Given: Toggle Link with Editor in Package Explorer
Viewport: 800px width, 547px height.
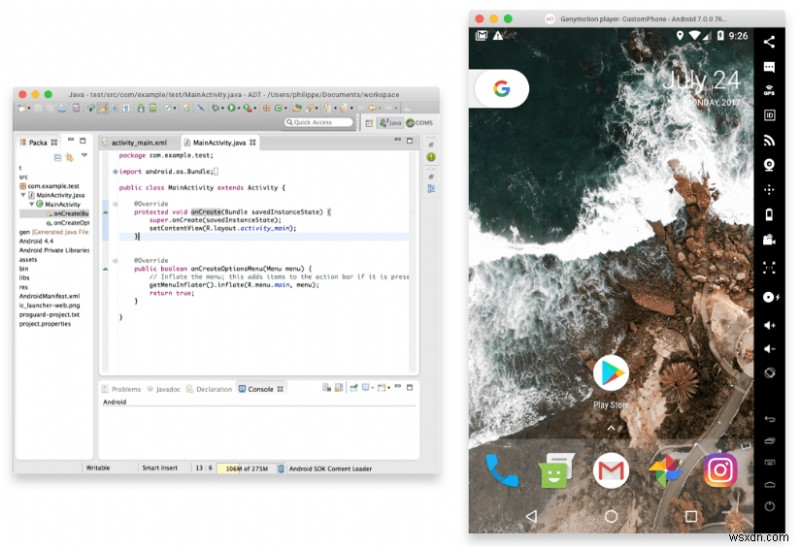Looking at the screenshot, I should pyautogui.click(x=69, y=158).
